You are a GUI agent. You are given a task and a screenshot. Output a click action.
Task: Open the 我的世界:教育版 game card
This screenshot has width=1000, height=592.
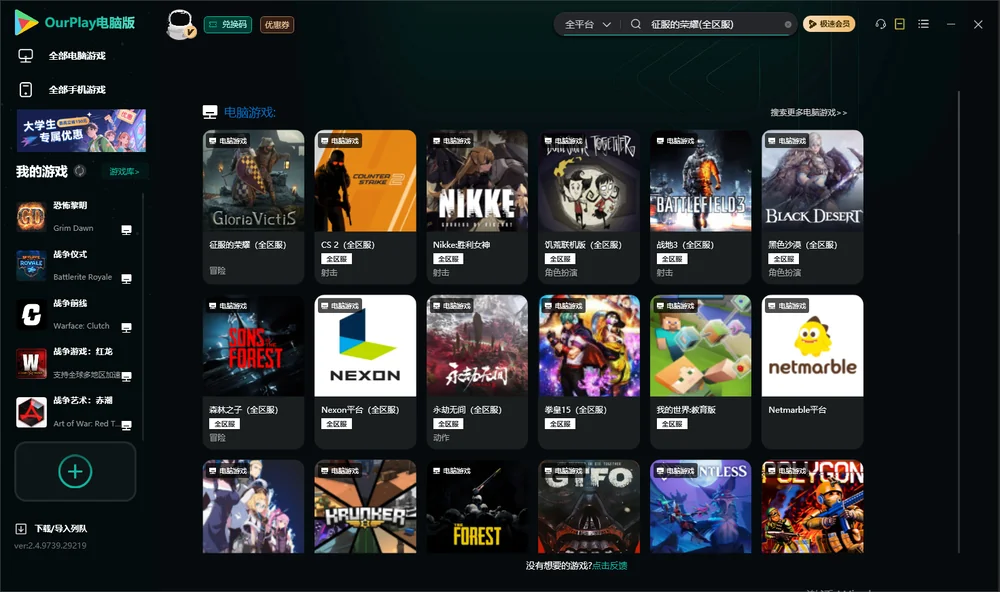[x=700, y=372]
